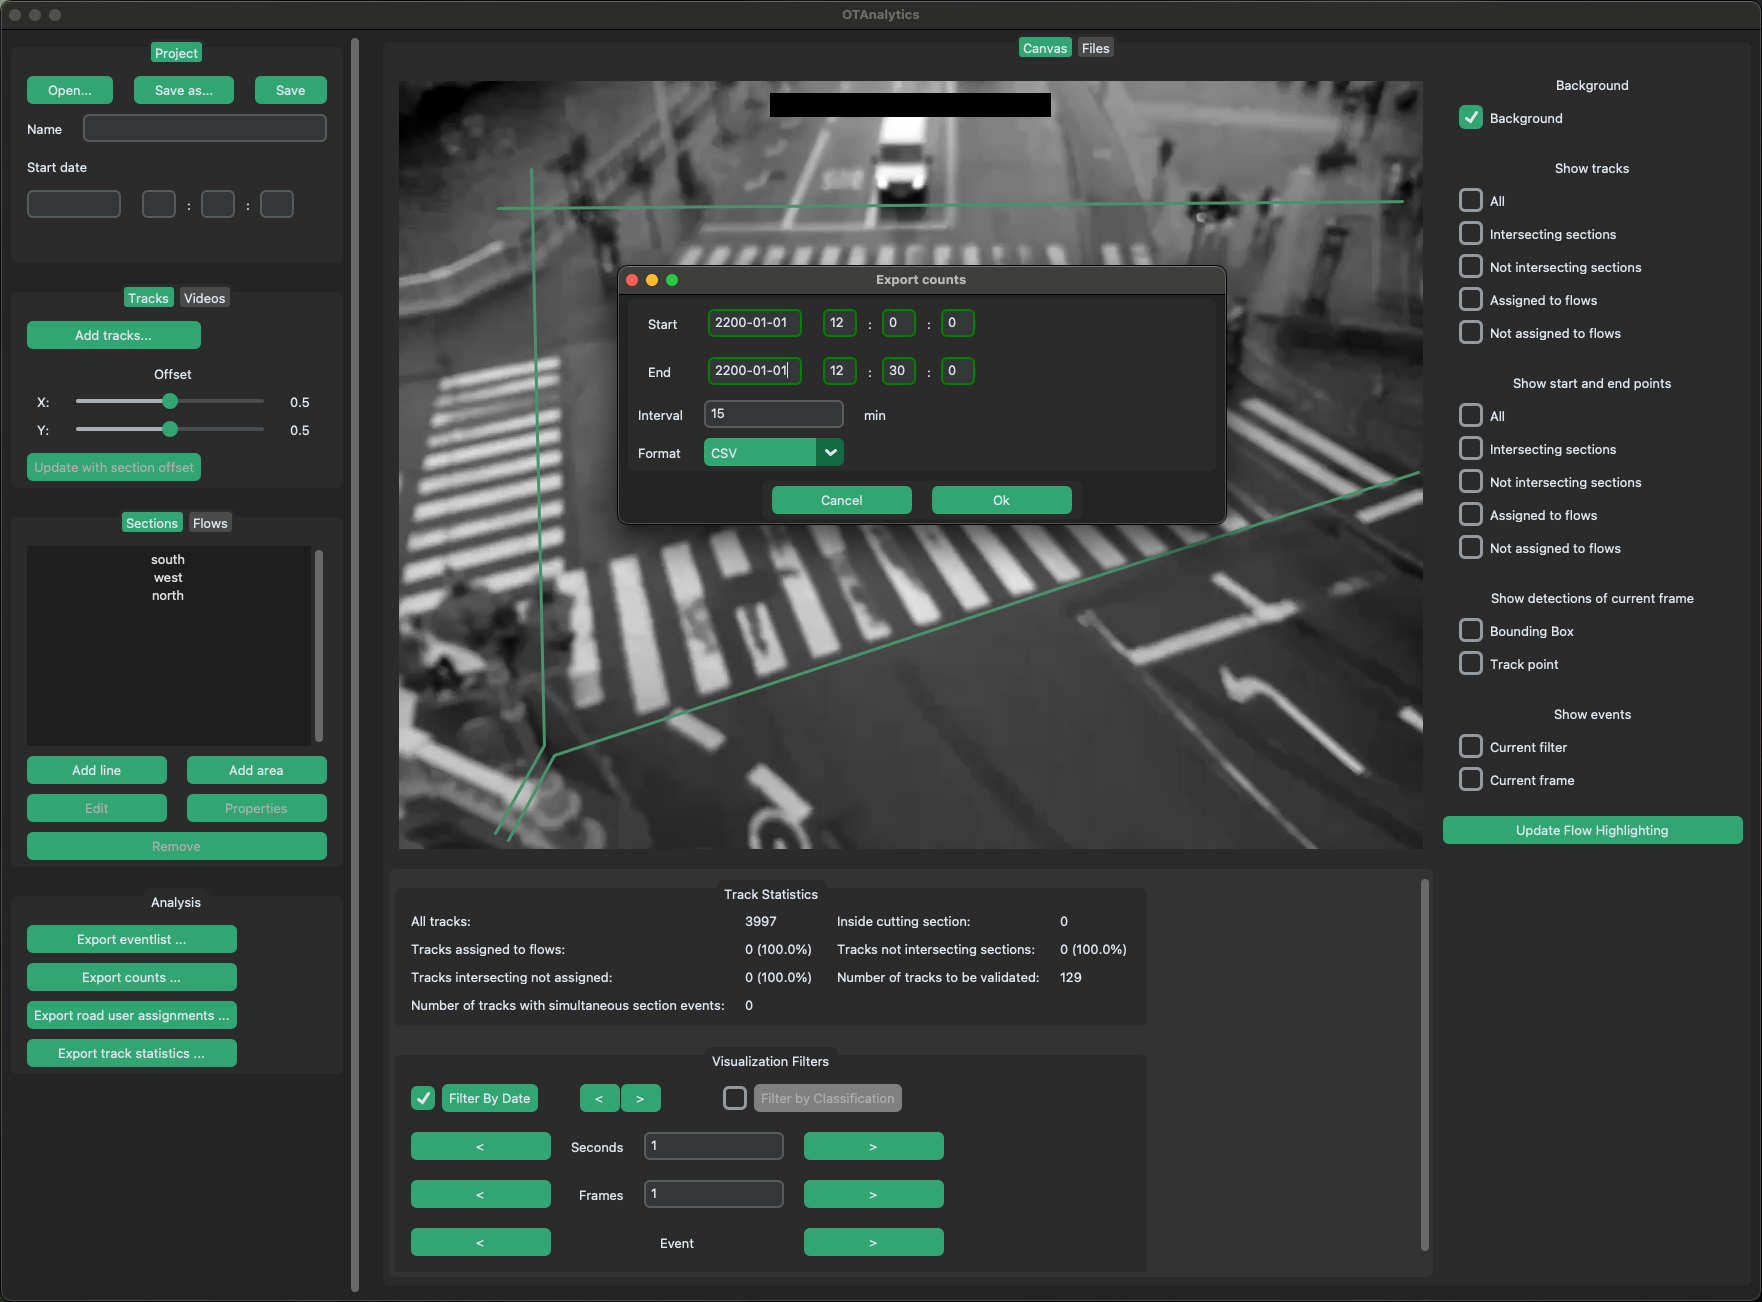Select the south section in the list

[x=167, y=559]
